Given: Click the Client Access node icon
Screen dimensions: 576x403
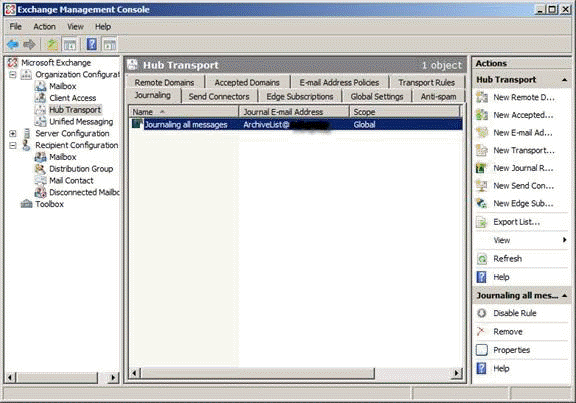Looking at the screenshot, I should [x=40, y=98].
